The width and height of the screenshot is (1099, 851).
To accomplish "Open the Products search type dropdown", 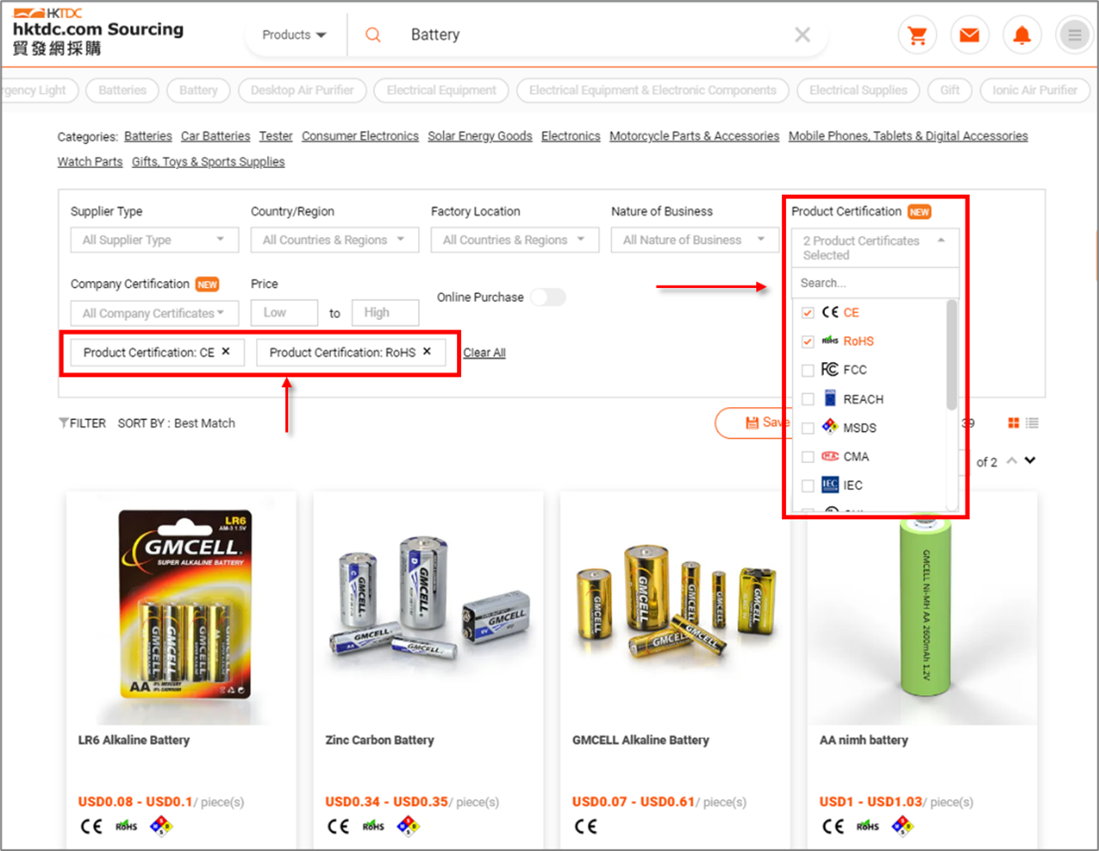I will click(294, 35).
